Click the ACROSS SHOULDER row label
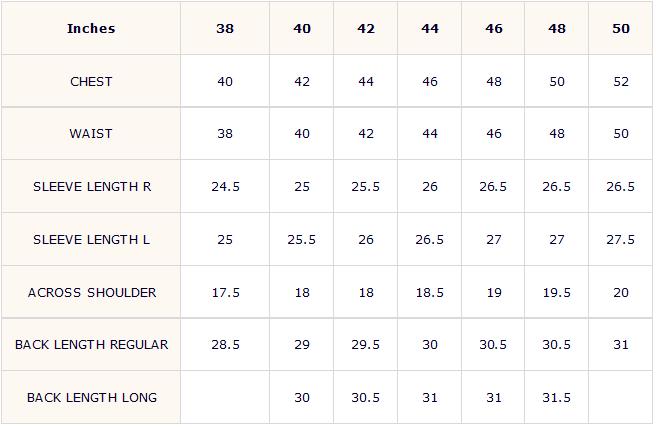 coord(91,292)
